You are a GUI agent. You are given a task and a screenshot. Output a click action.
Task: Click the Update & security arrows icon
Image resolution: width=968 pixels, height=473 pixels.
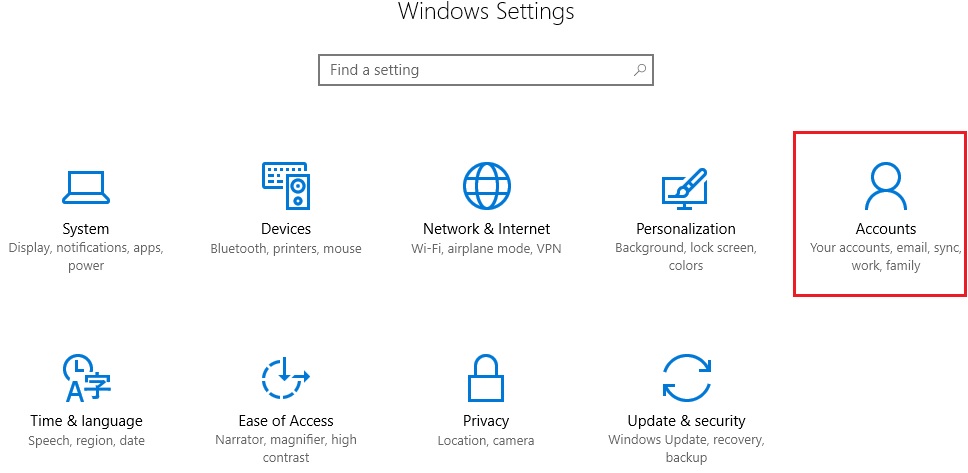(x=686, y=379)
